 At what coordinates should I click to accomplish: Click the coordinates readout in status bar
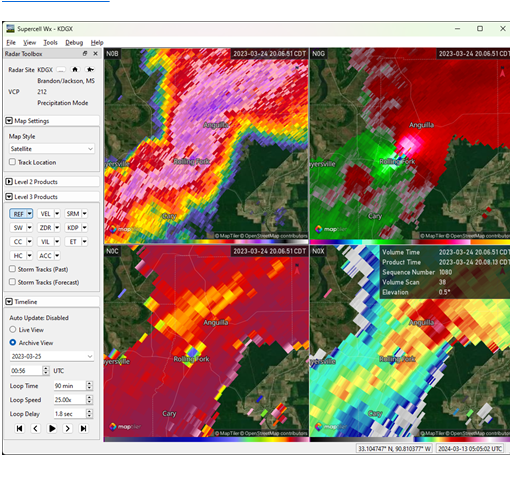pyautogui.click(x=394, y=449)
